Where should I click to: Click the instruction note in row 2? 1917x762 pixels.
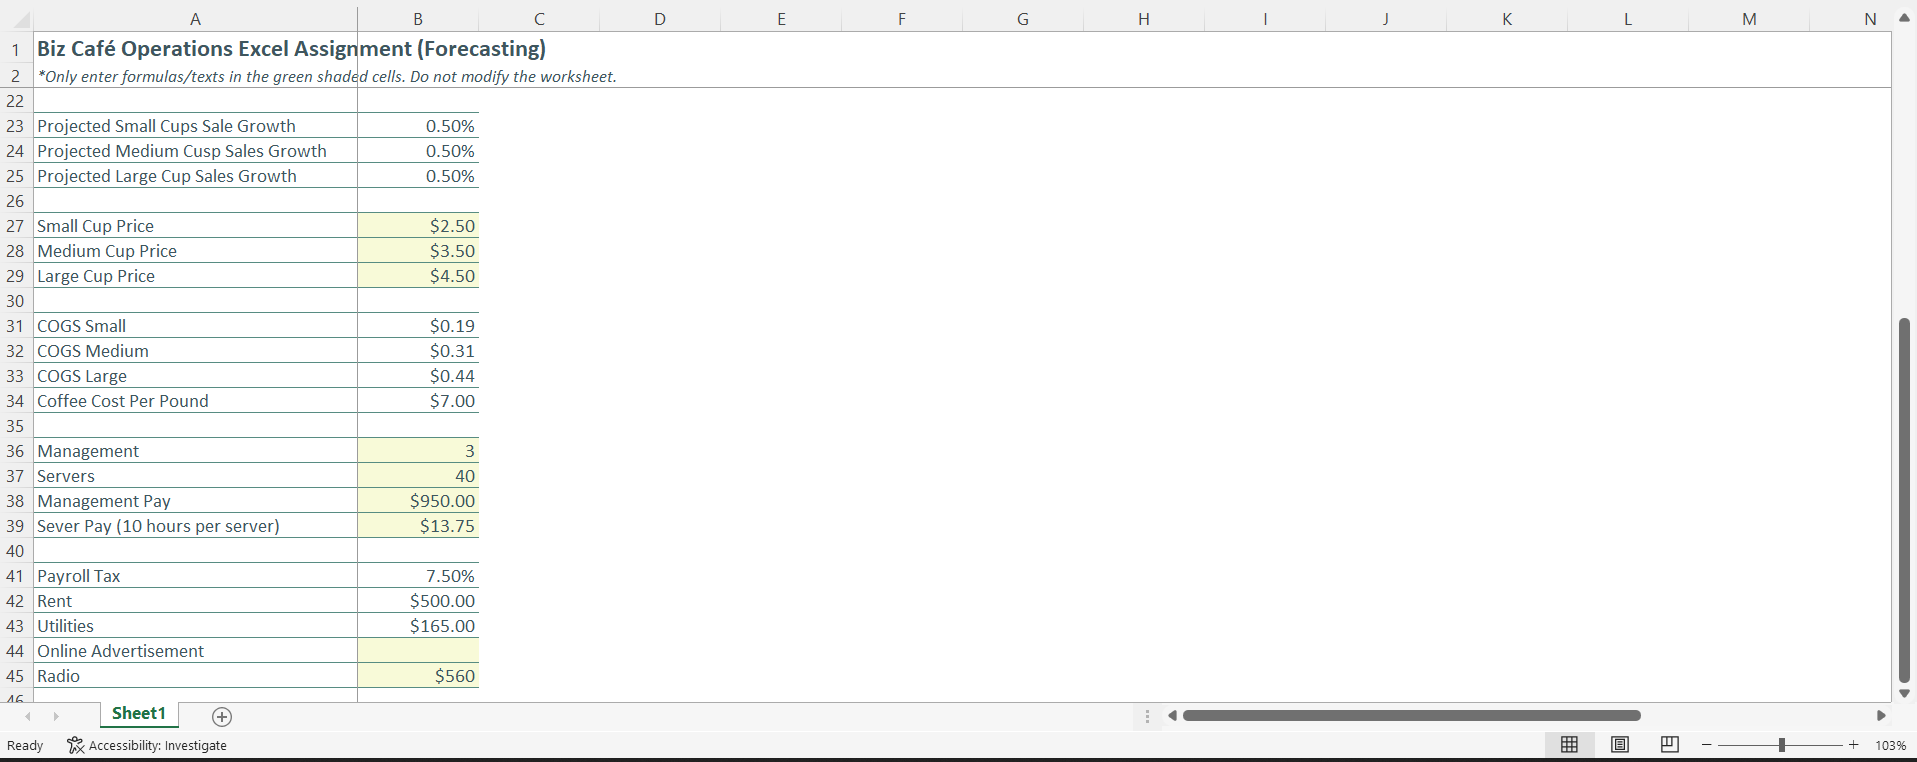327,77
